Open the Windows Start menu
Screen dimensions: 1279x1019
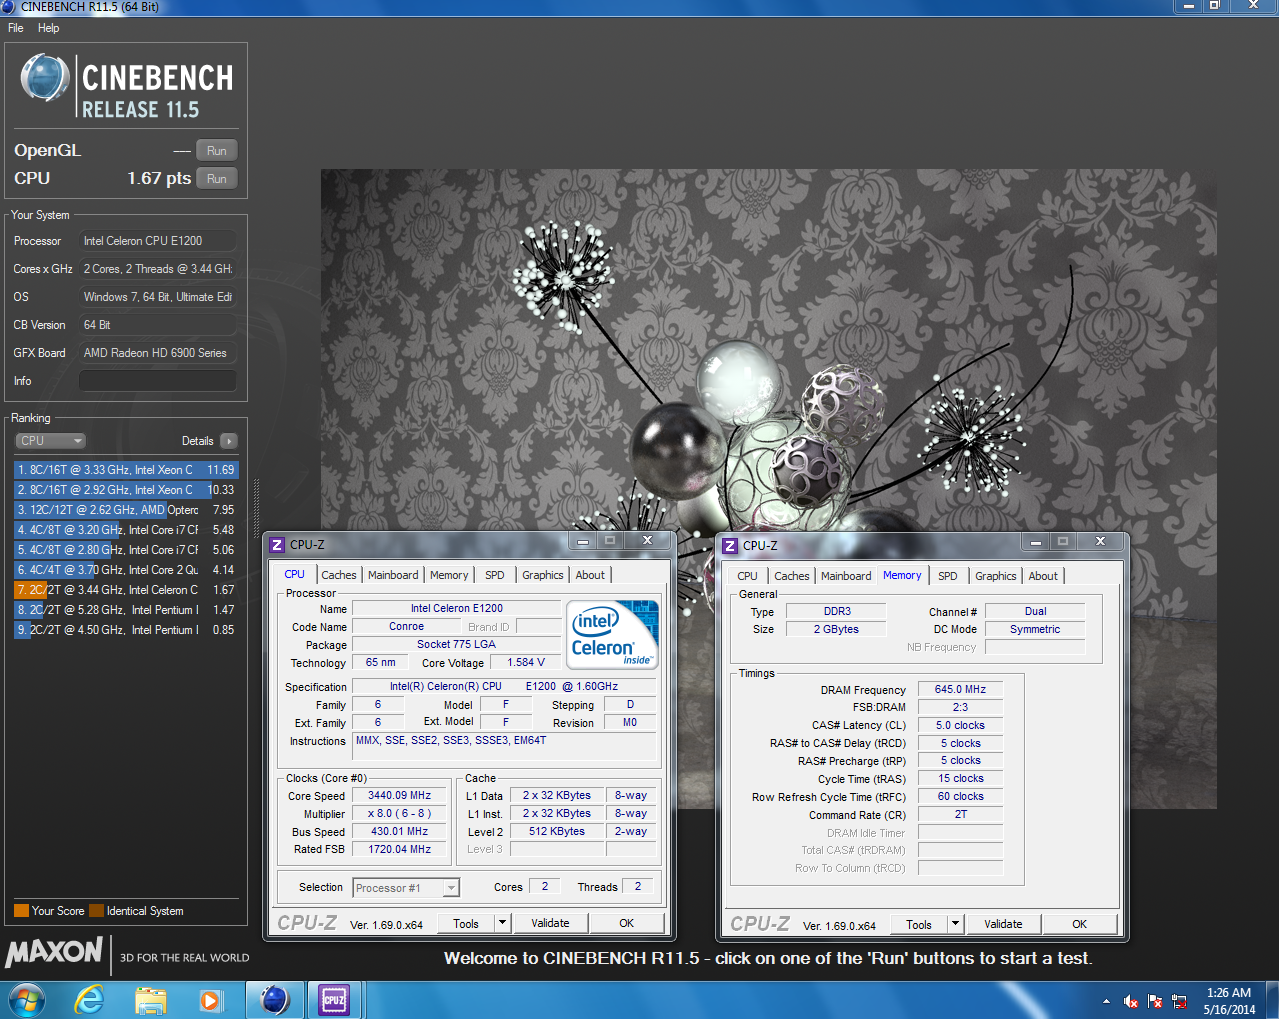point(26,1000)
